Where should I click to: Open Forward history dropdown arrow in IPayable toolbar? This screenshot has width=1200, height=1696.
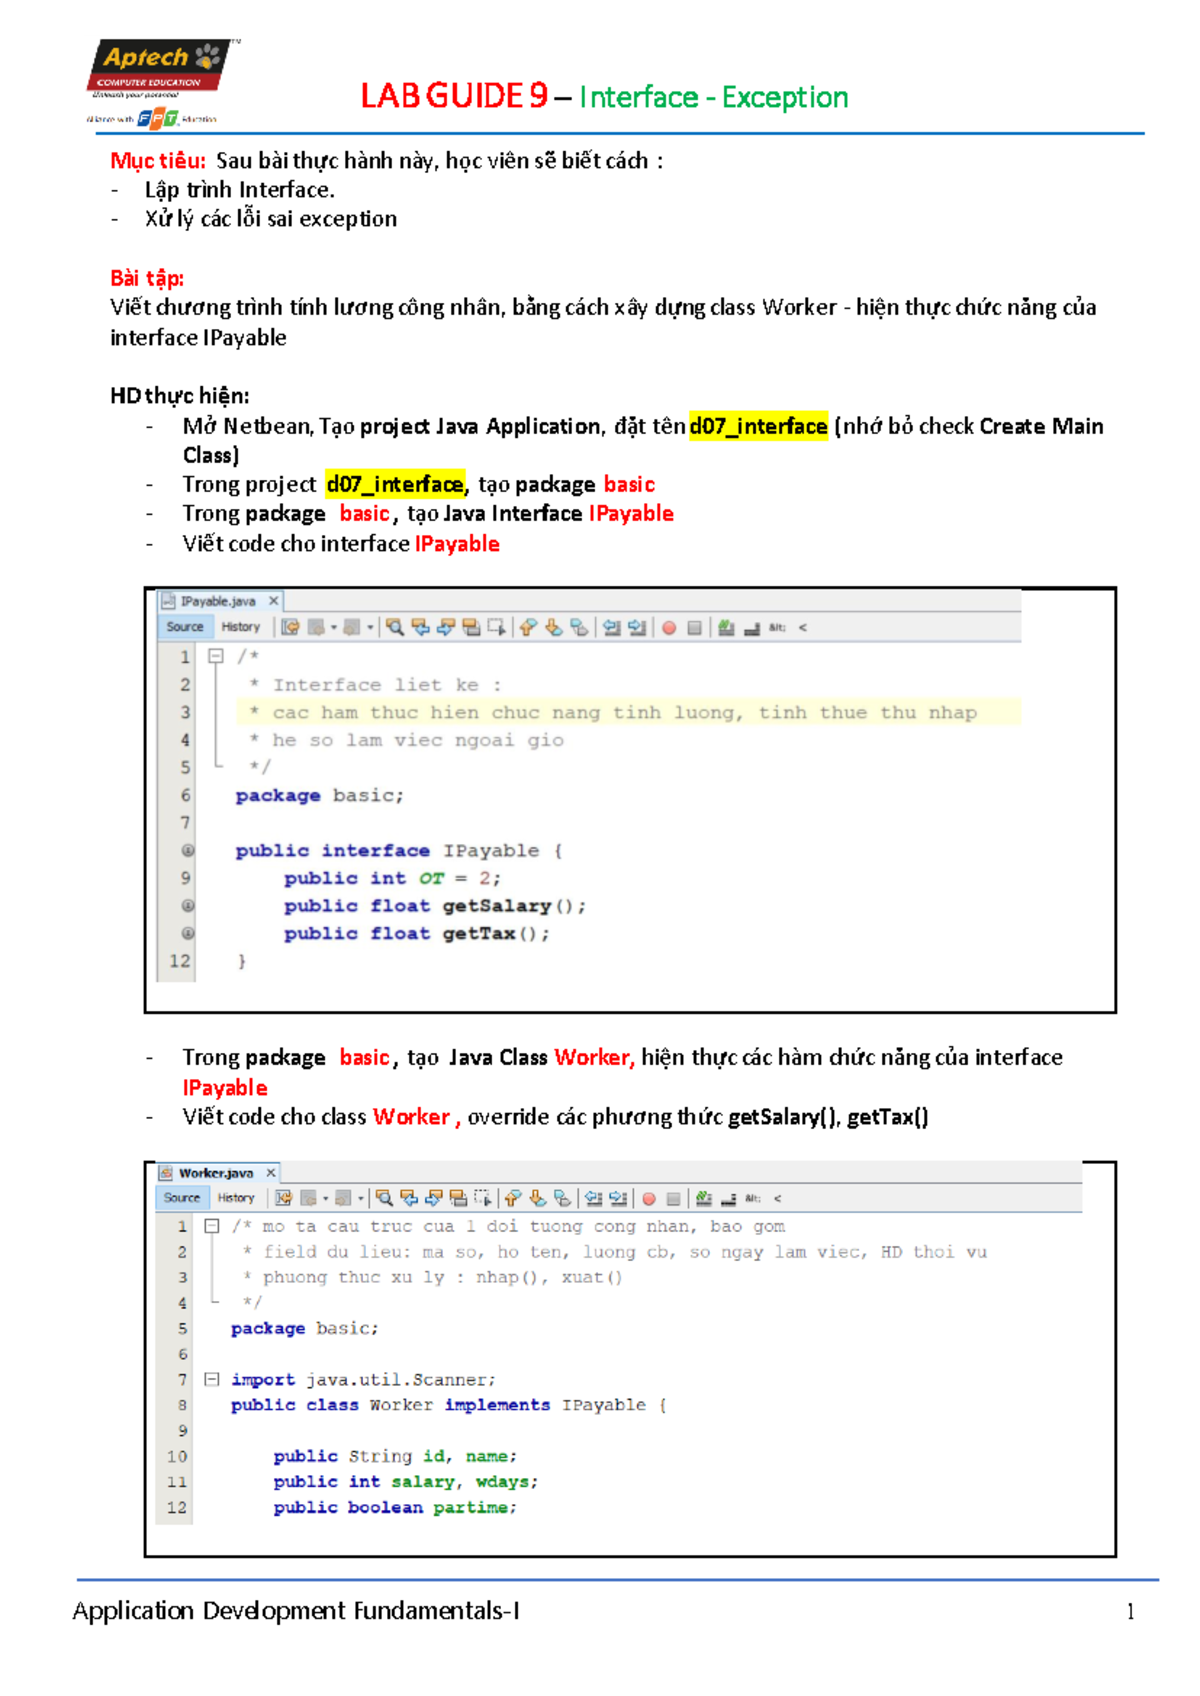click(370, 628)
